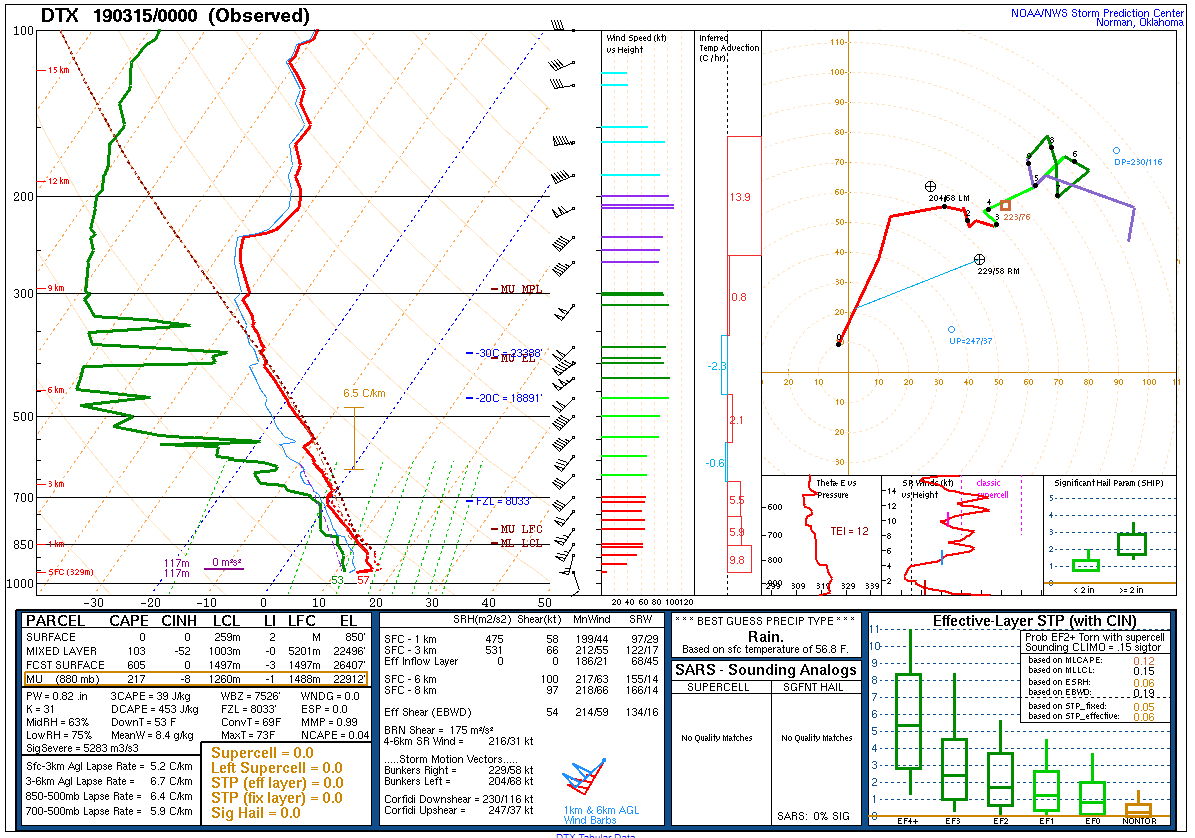Click the SigSevere = 5283 m3/s3 value
Image resolution: width=1195 pixels, height=838 pixels.
coord(82,748)
